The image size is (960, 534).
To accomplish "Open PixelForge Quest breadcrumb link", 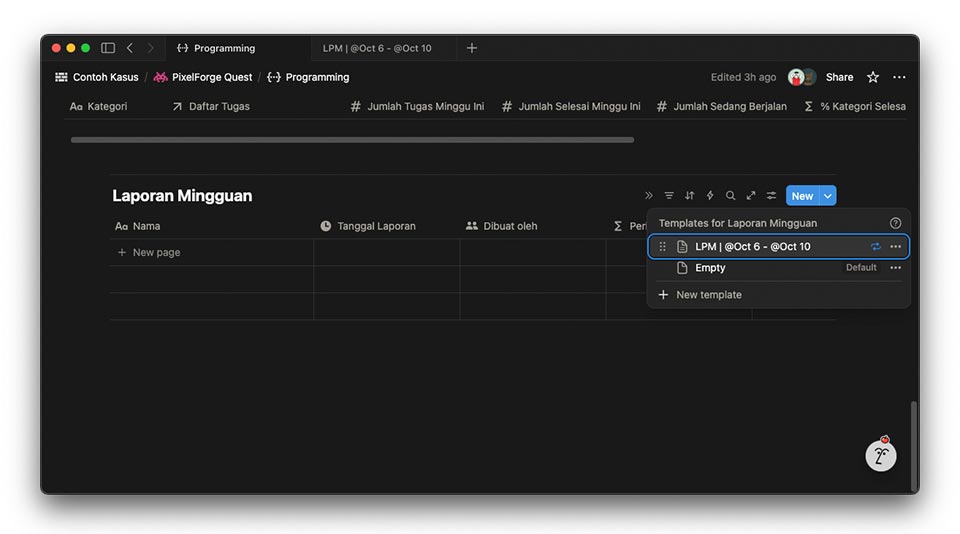I will tap(211, 77).
